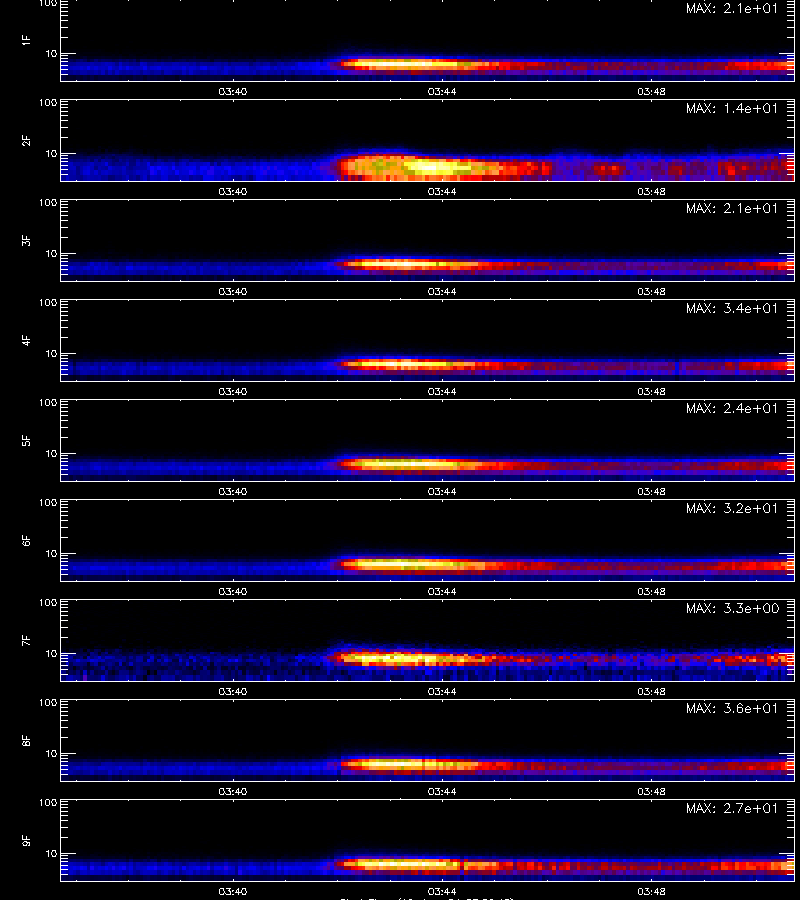
Task: Select 'MAX: 3.3e+00' text in panel 7F
Action: (732, 608)
